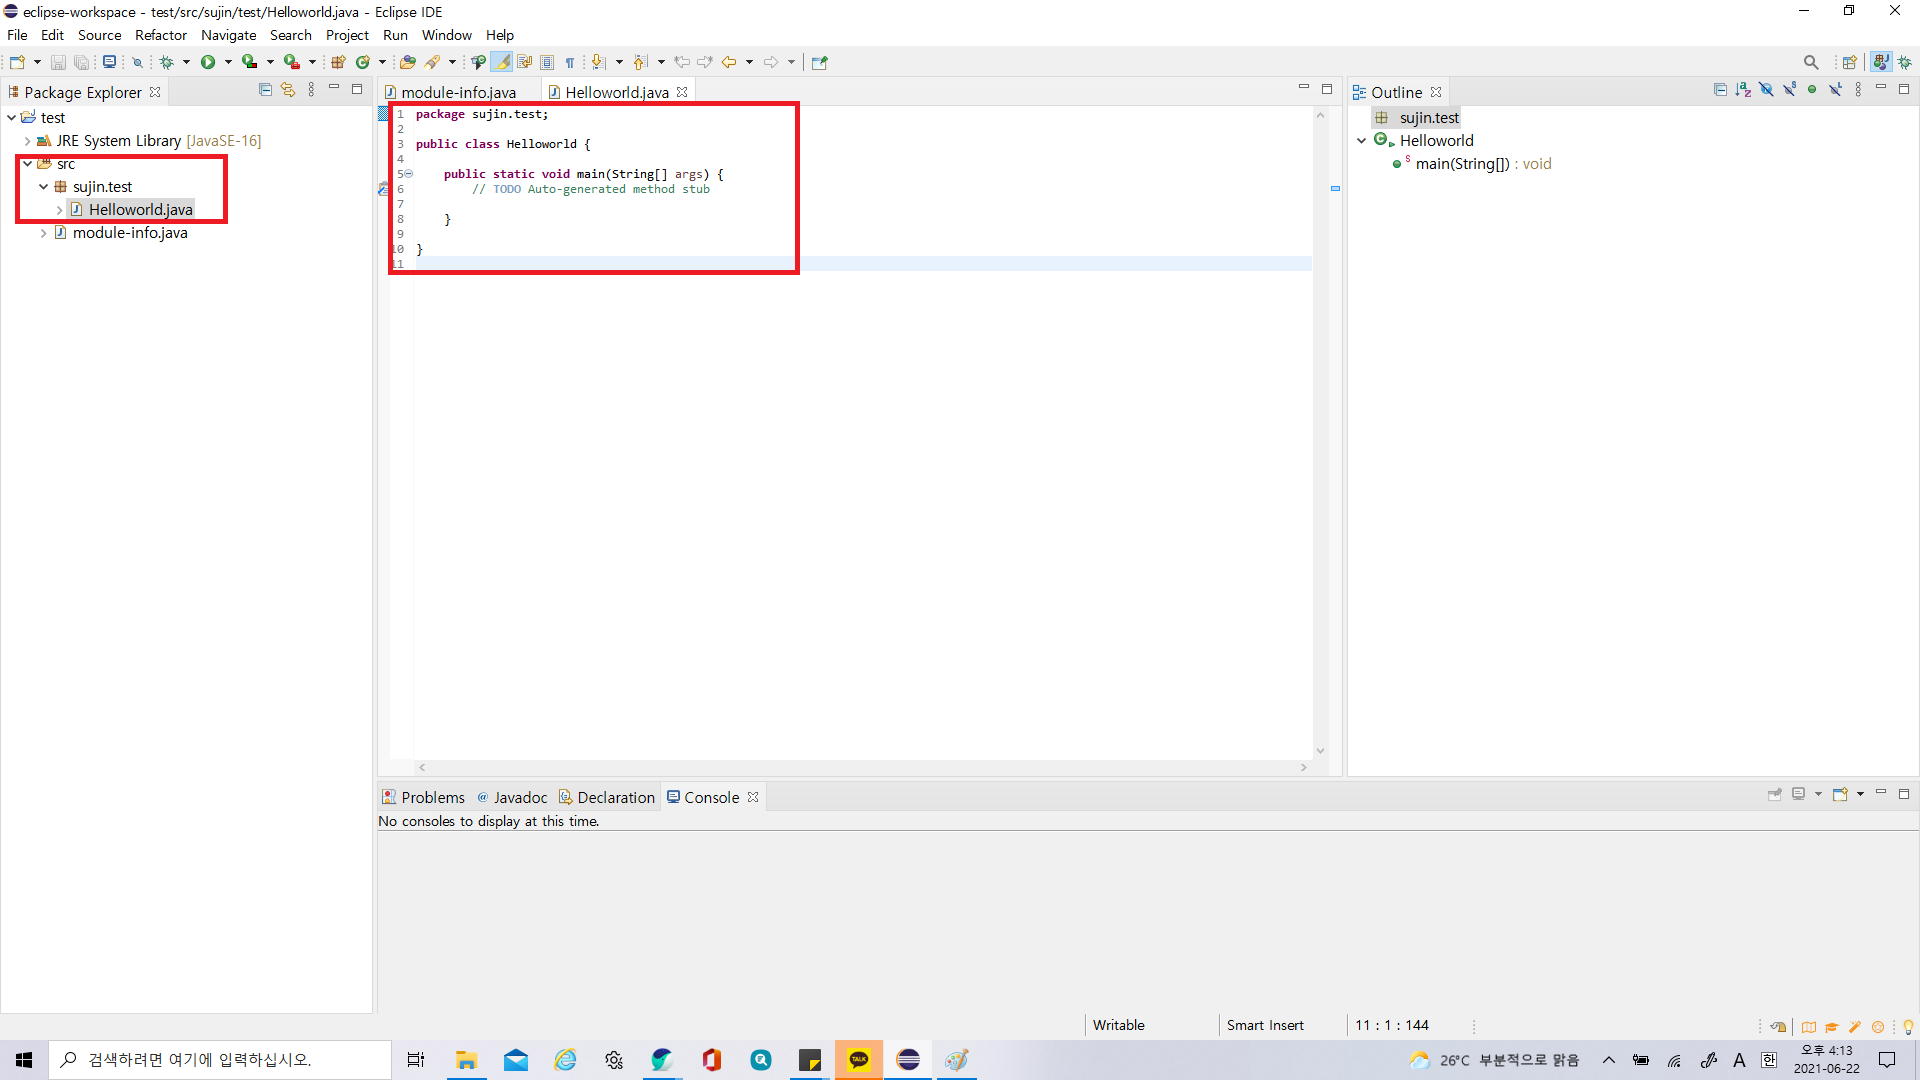Click the editor vertical scrollbar
Viewport: 1920px width, 1080px height.
(x=1320, y=430)
